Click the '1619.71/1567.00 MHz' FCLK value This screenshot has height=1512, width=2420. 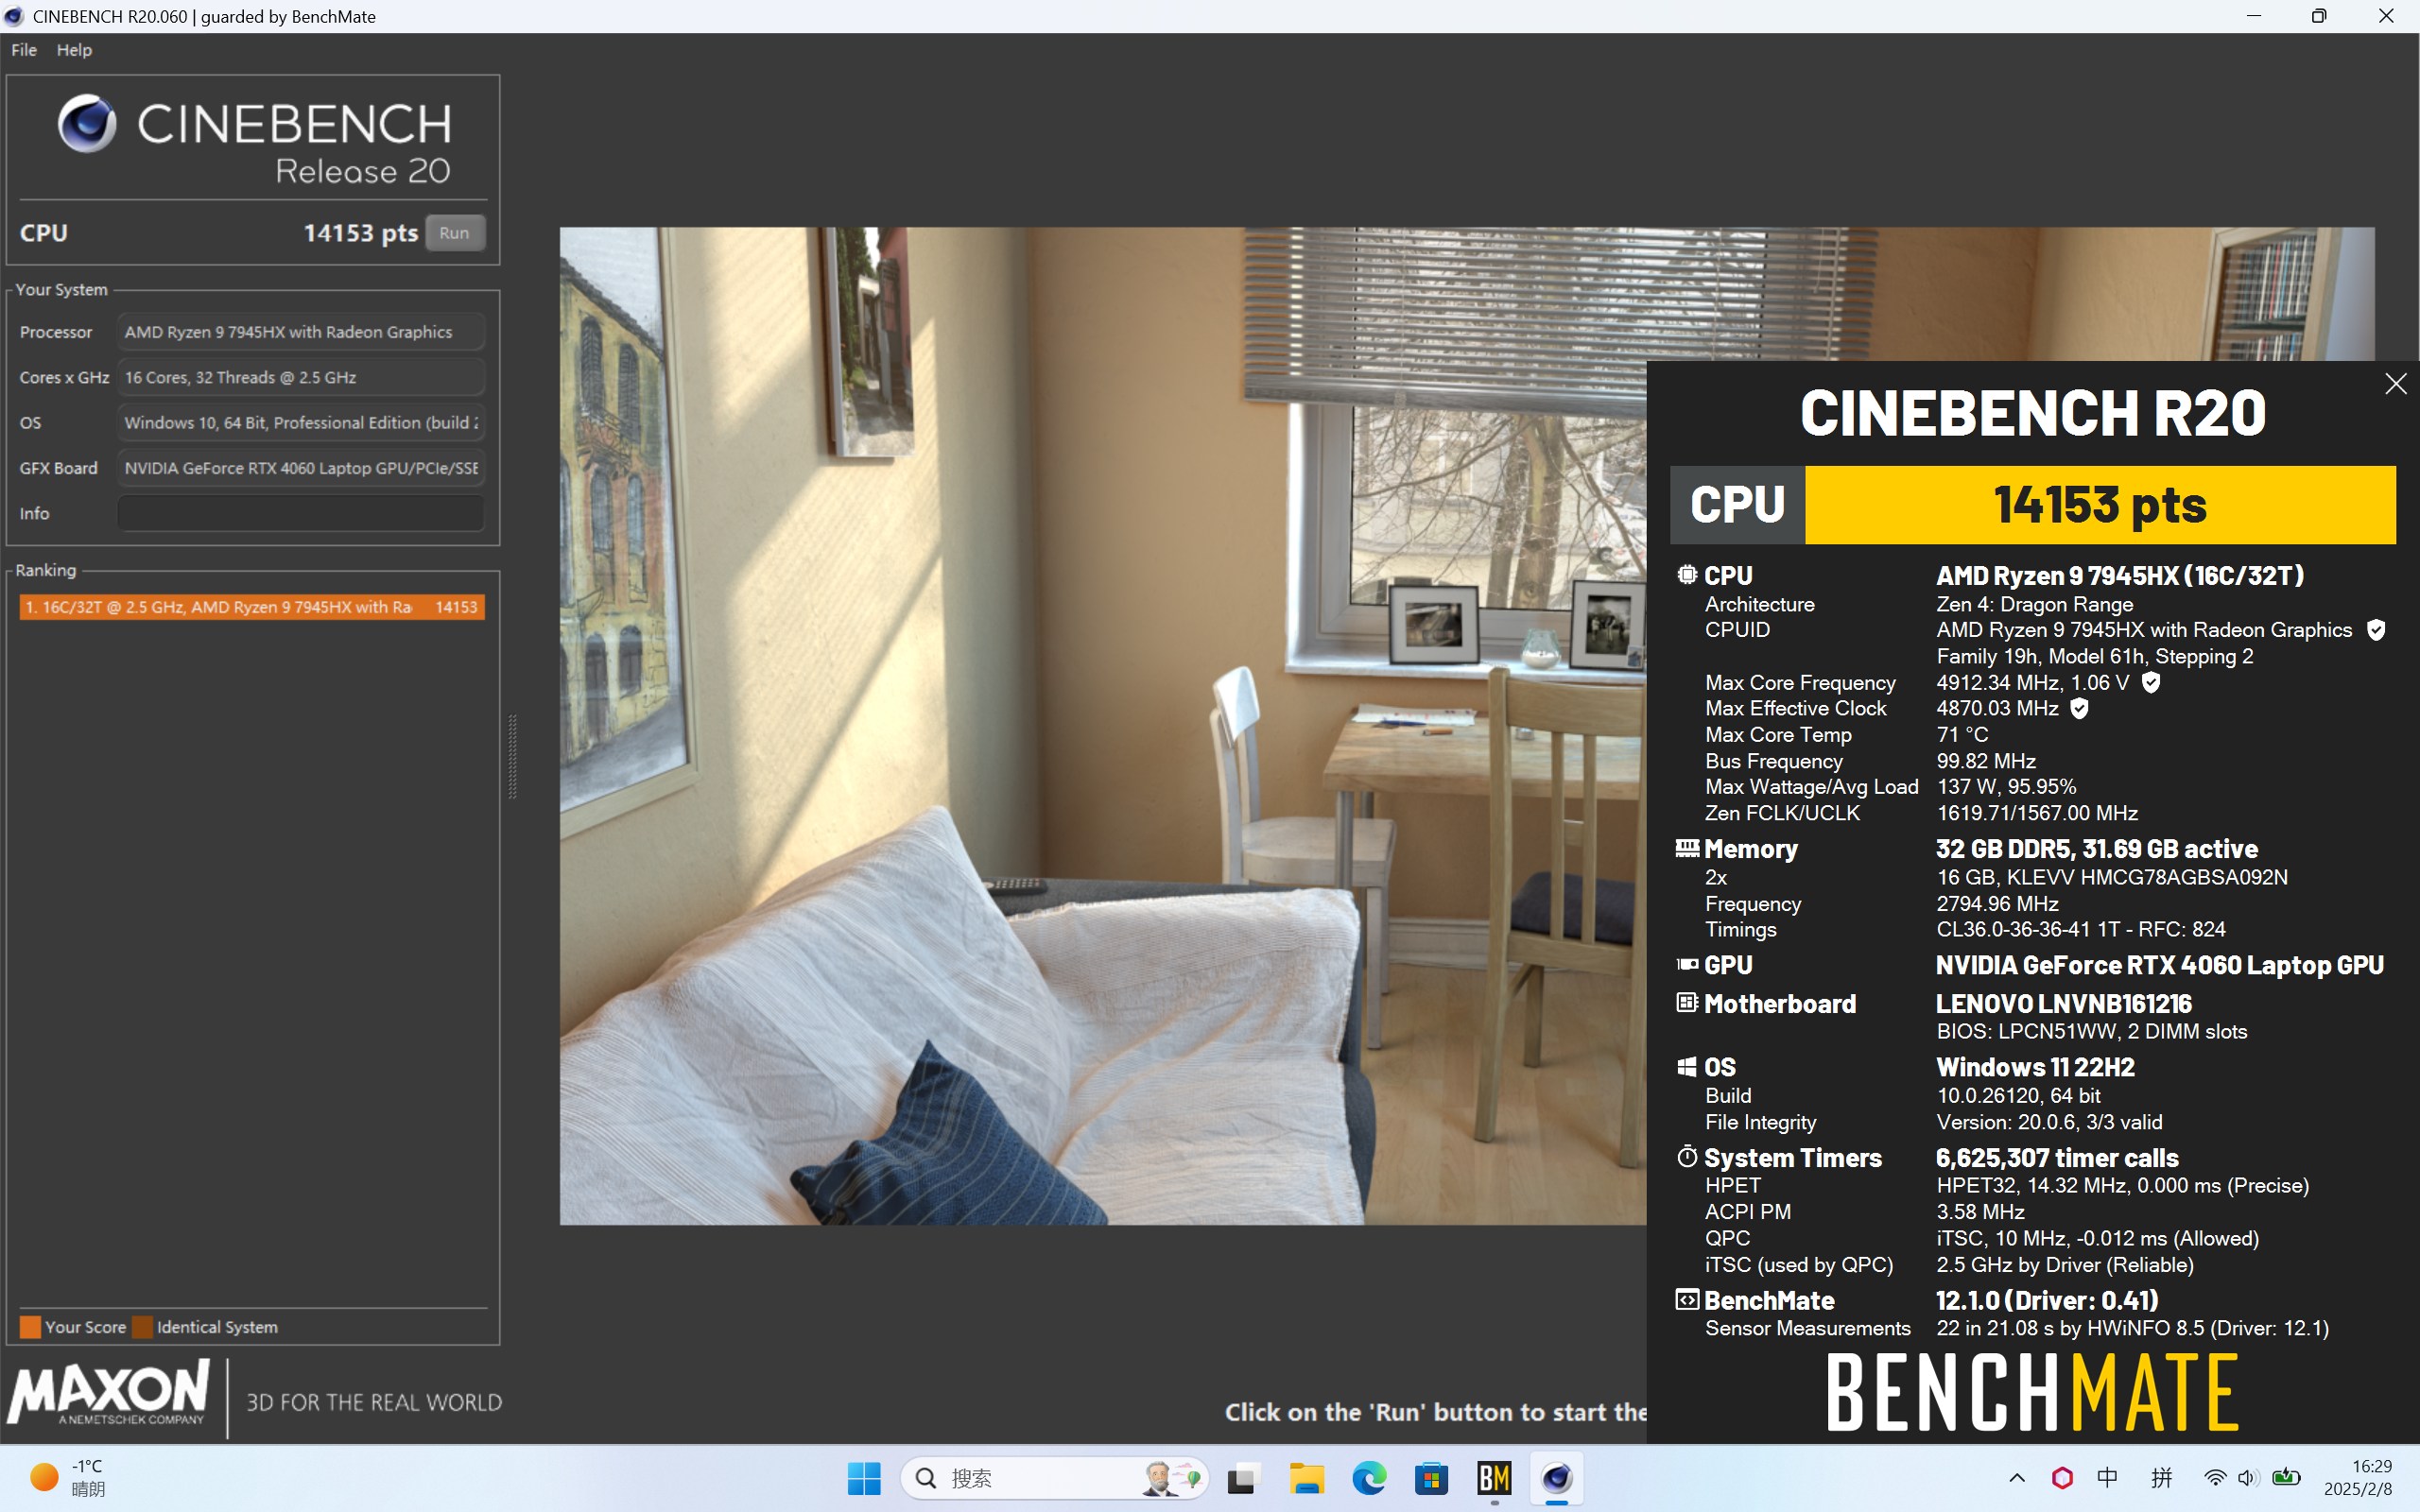coord(2037,813)
